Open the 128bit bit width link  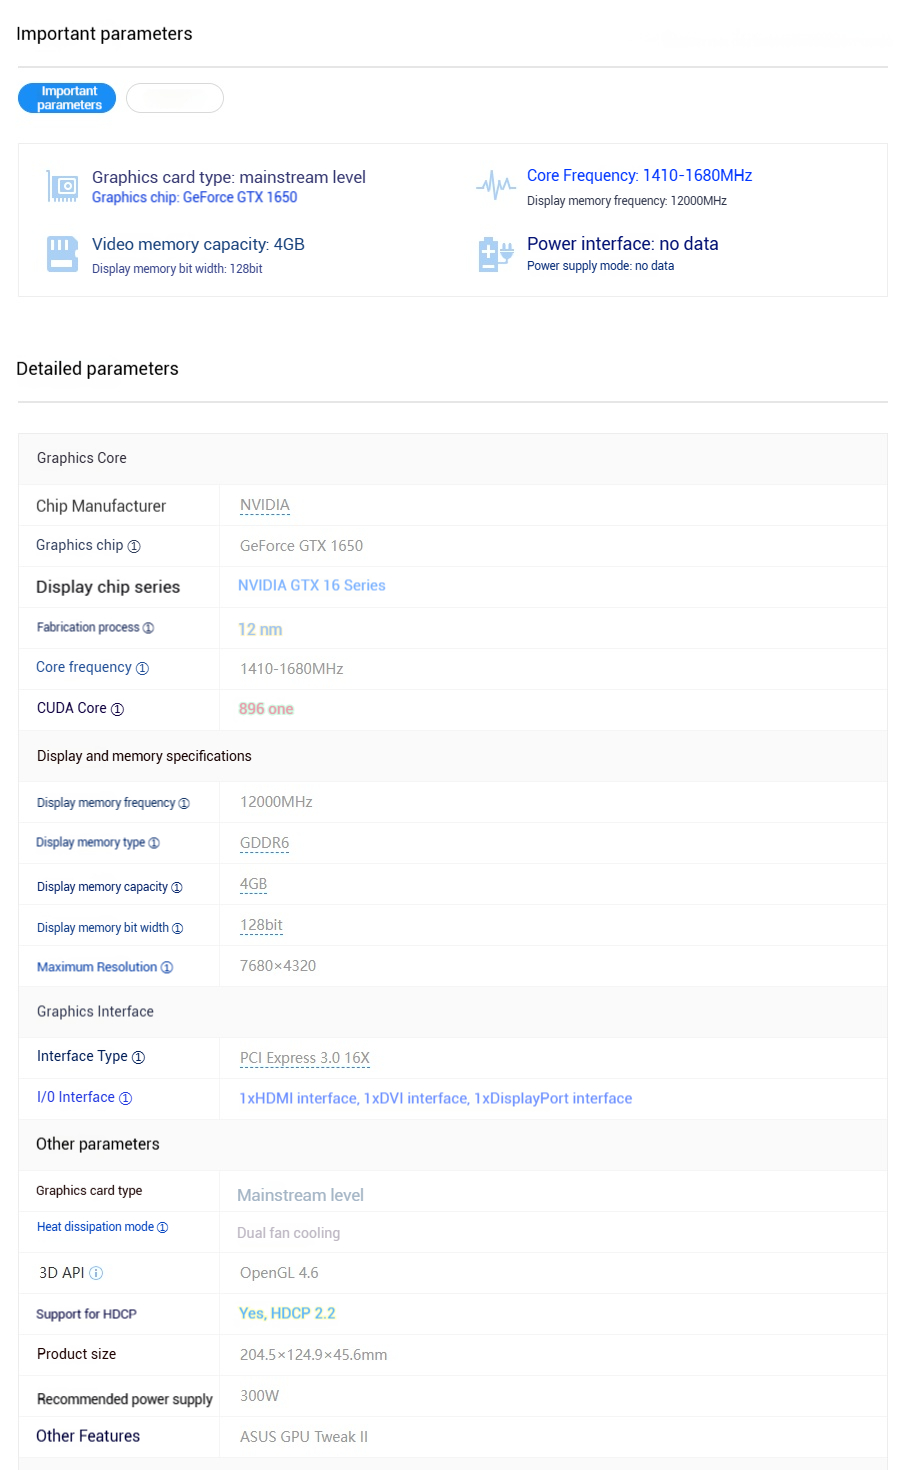click(x=261, y=925)
